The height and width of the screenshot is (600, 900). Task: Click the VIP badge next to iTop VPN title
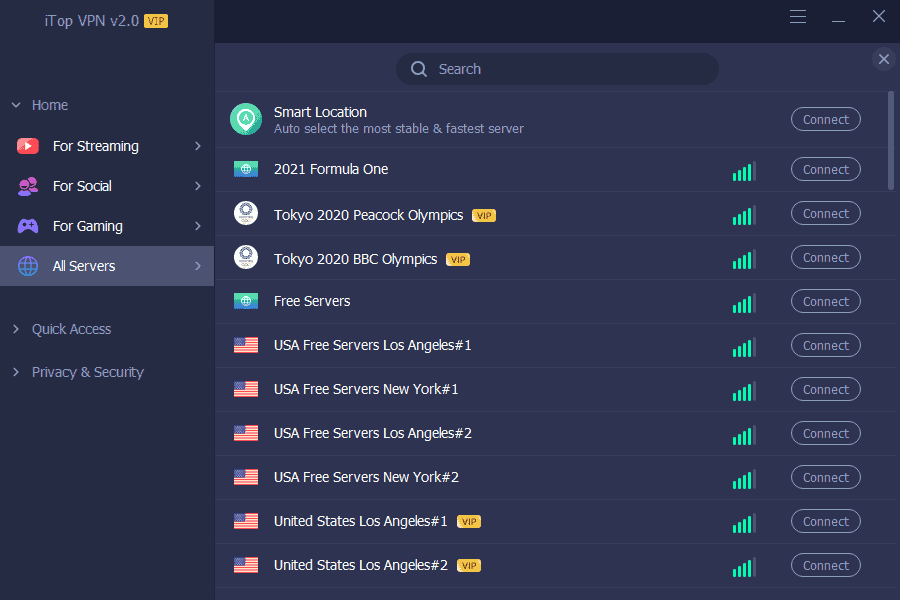point(155,19)
